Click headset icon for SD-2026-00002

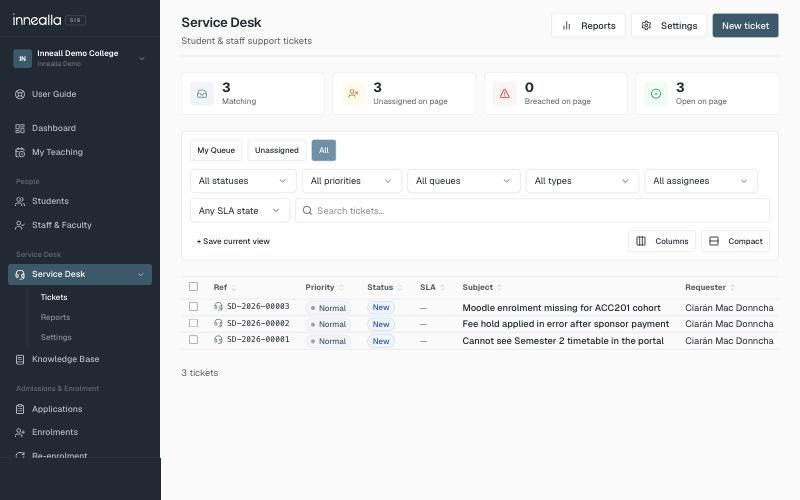tap(218, 323)
